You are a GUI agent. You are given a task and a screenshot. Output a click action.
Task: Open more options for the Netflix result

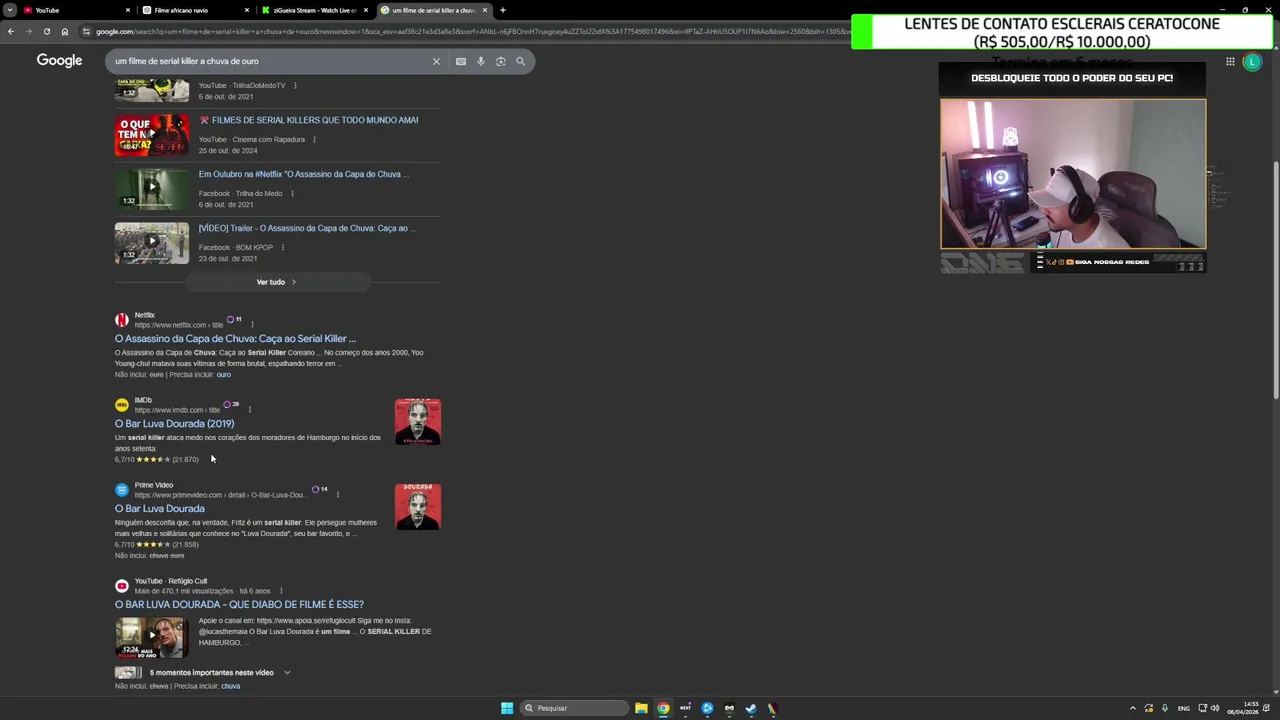[252, 324]
